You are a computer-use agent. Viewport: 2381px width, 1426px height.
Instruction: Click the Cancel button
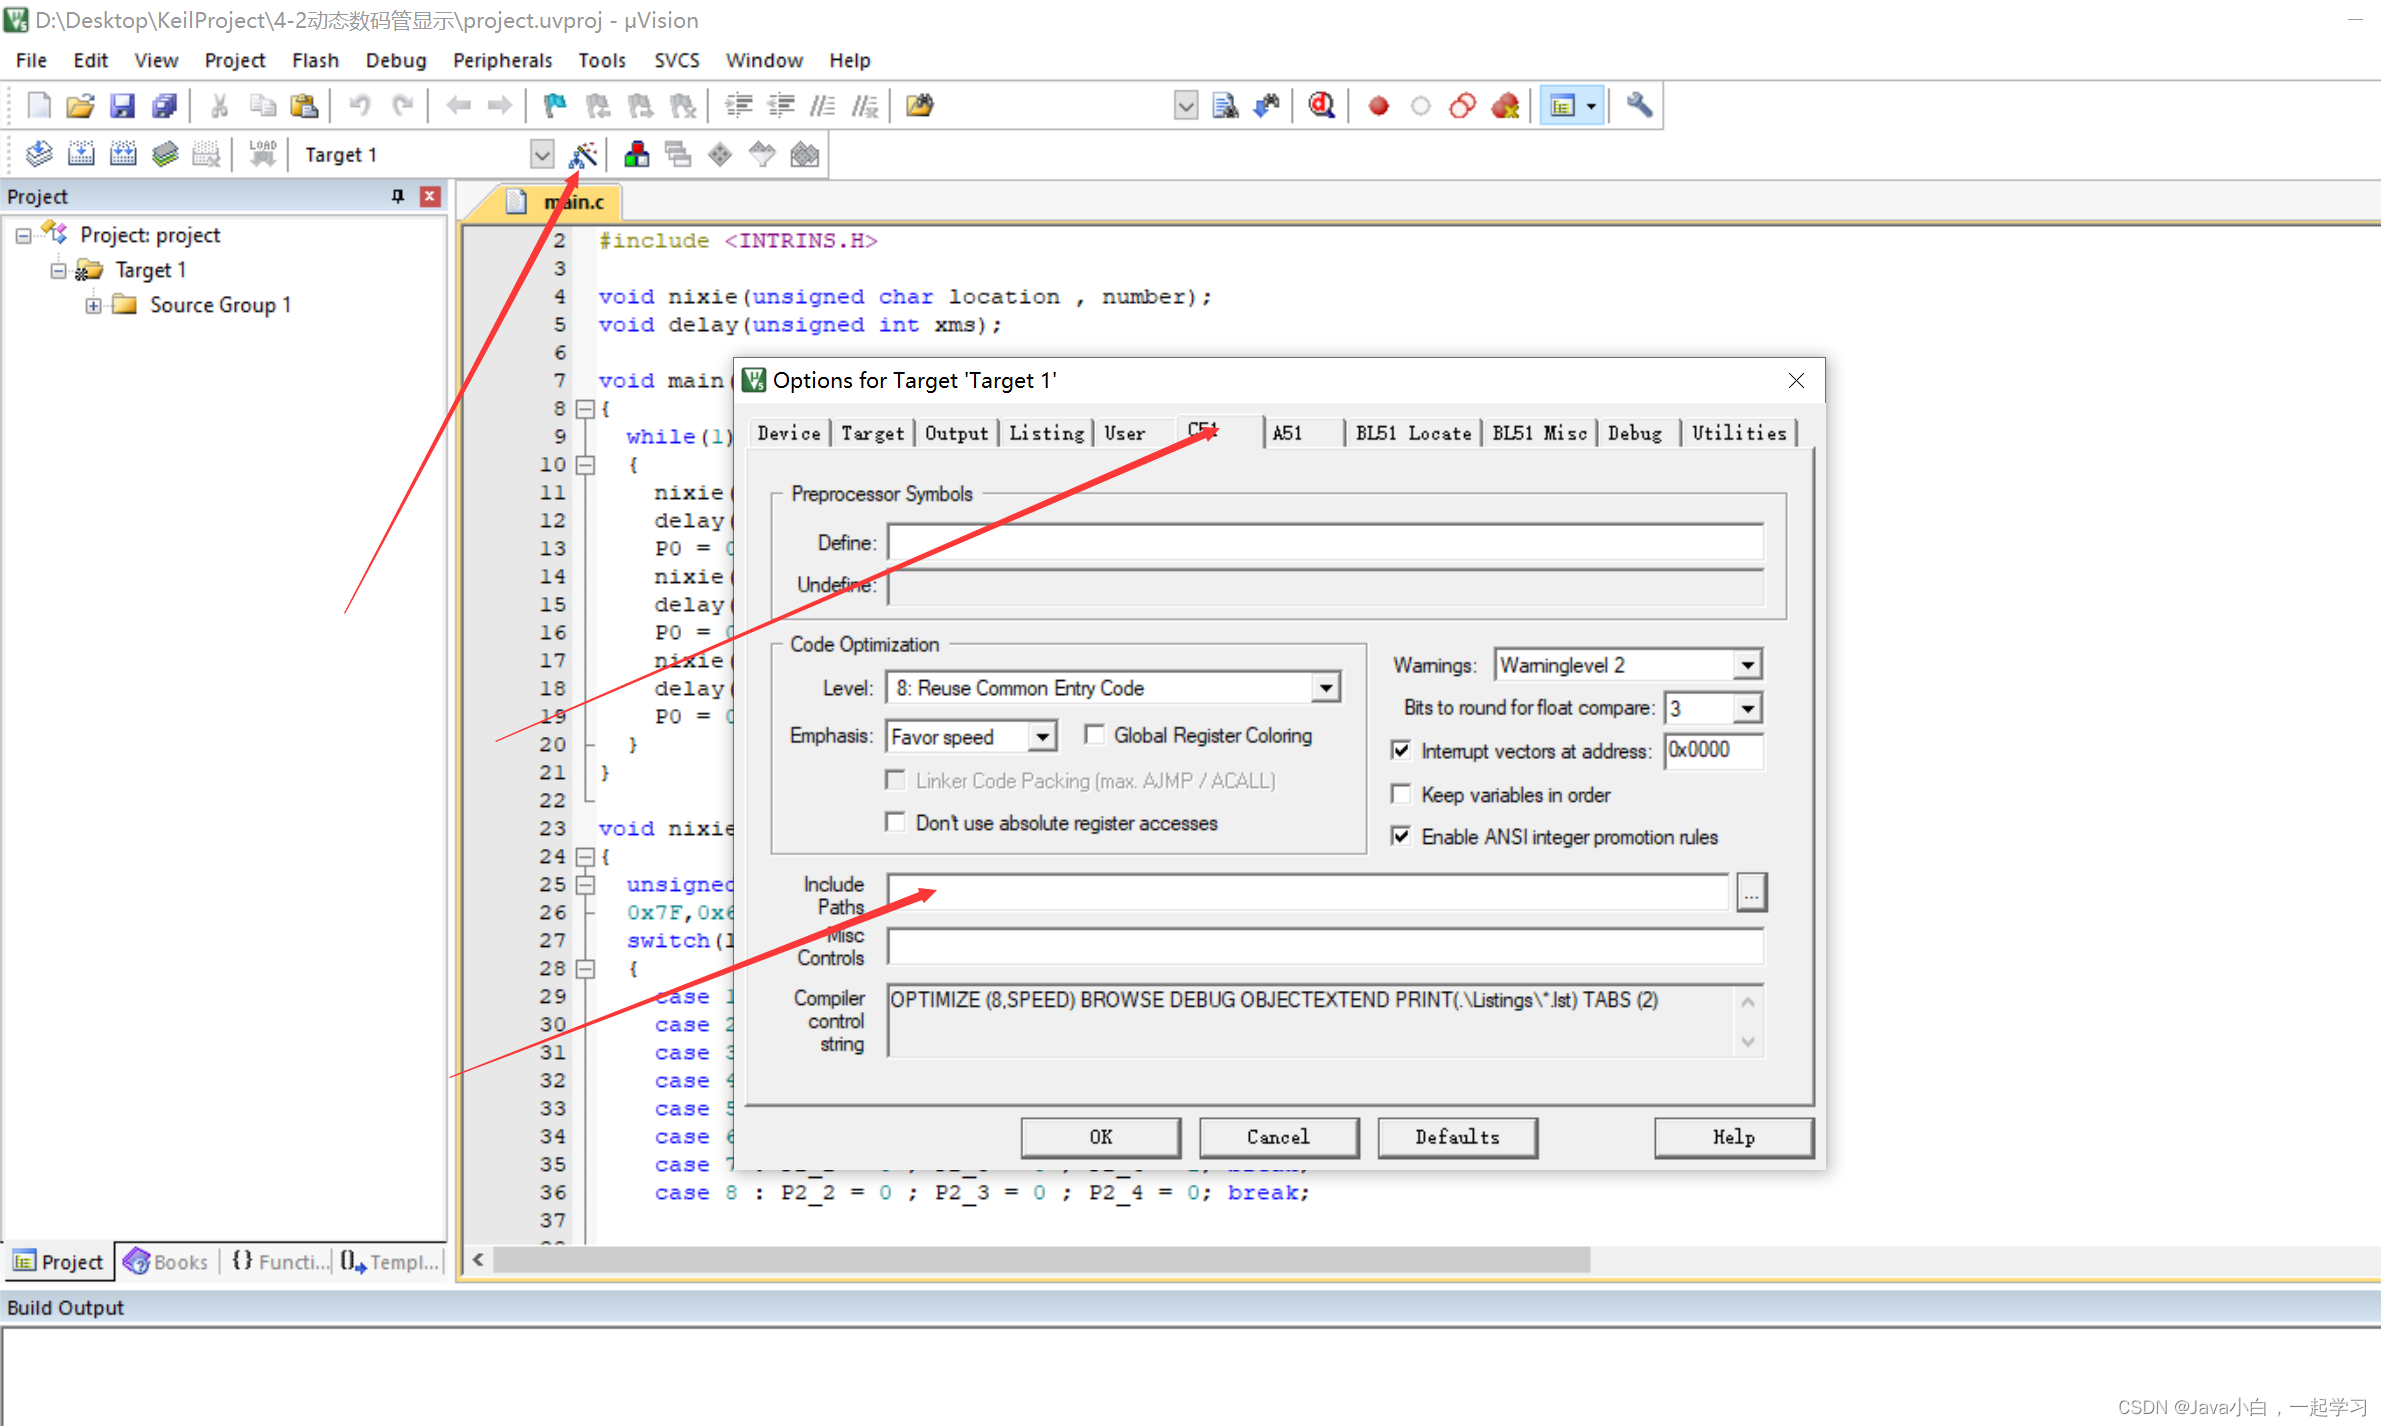pyautogui.click(x=1278, y=1137)
